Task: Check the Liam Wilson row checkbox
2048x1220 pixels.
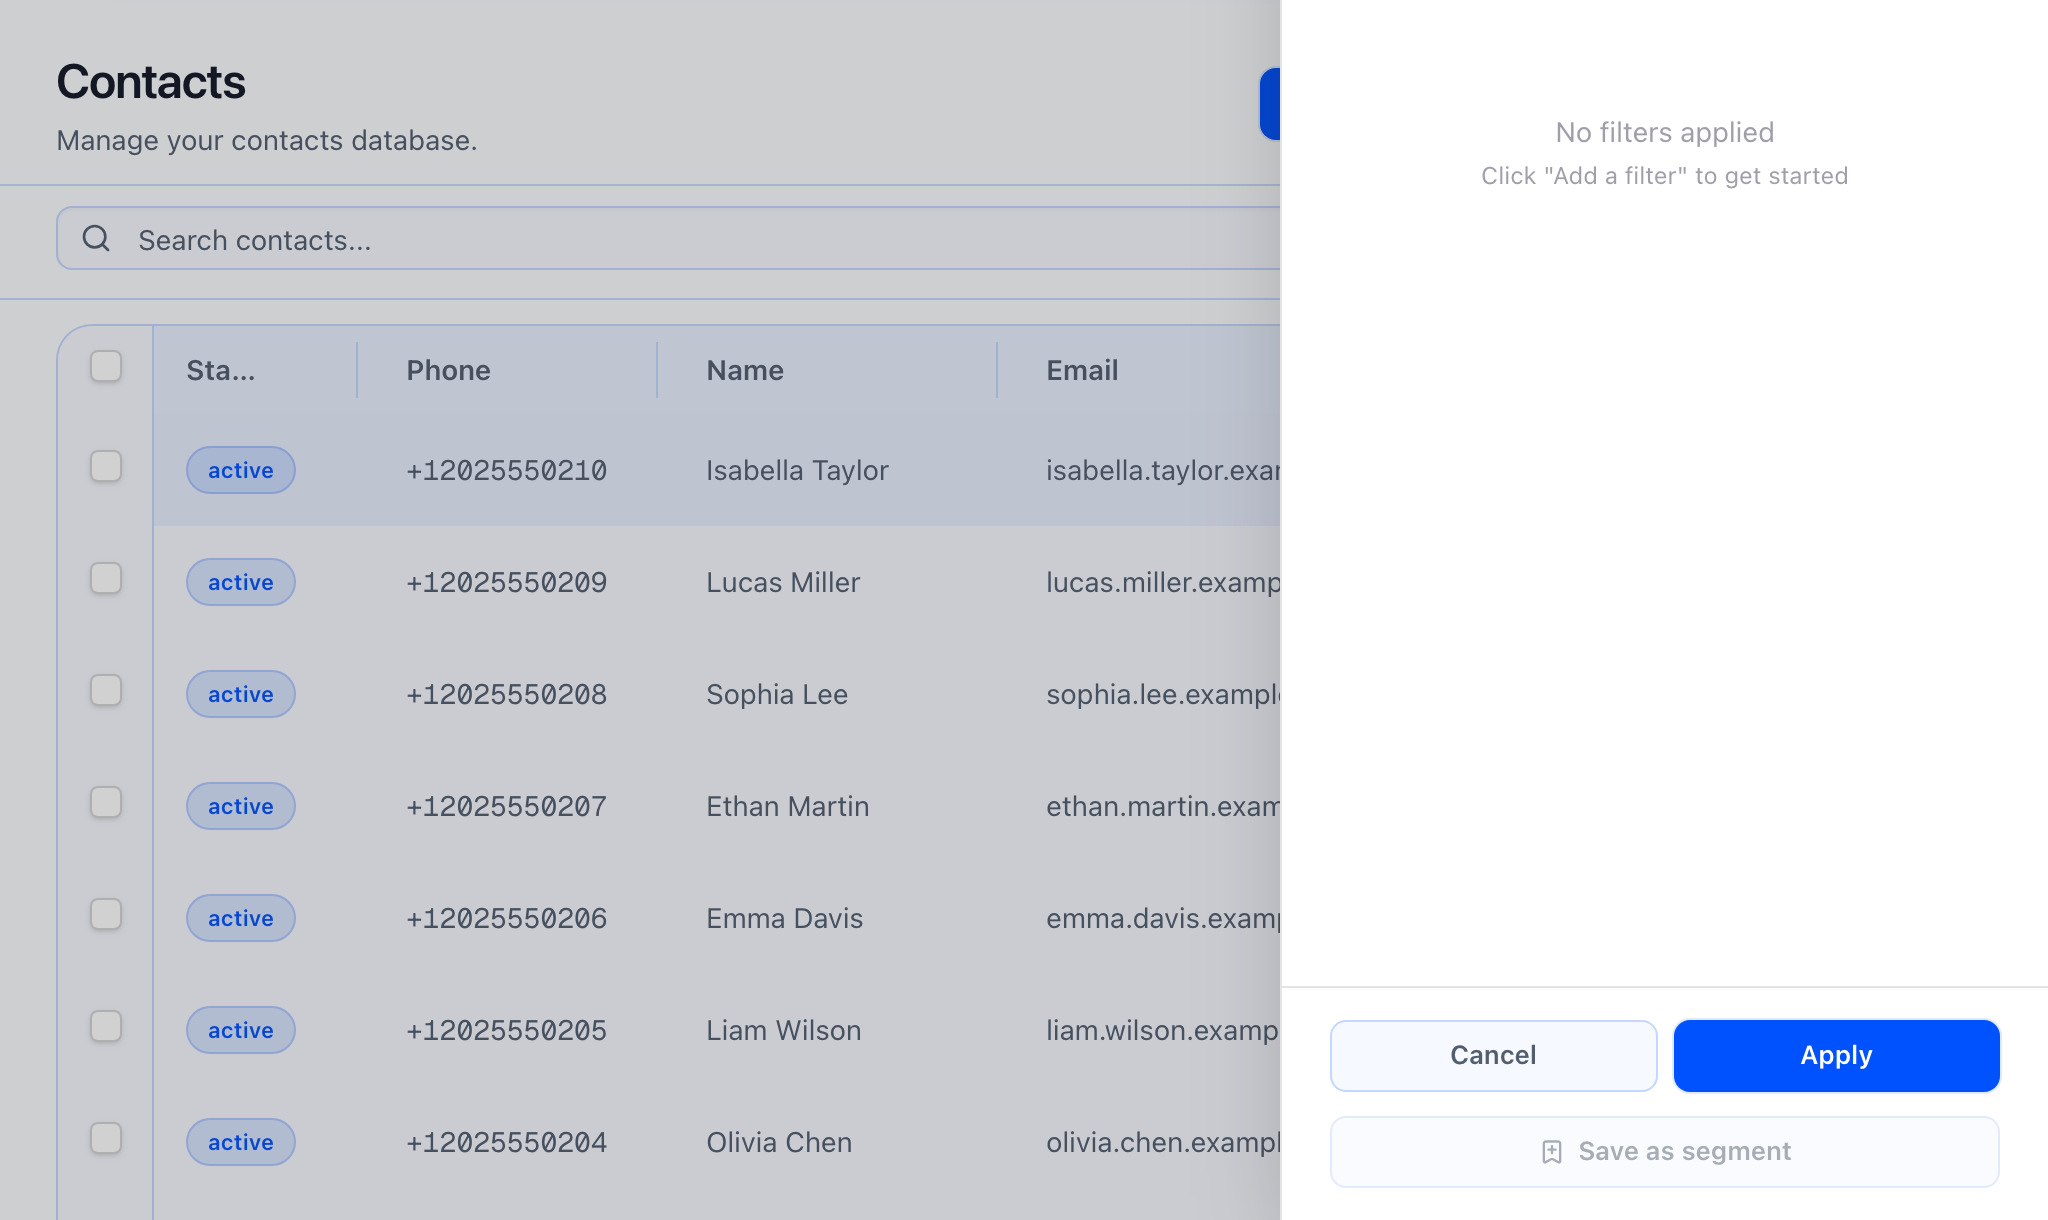Action: coord(106,1026)
